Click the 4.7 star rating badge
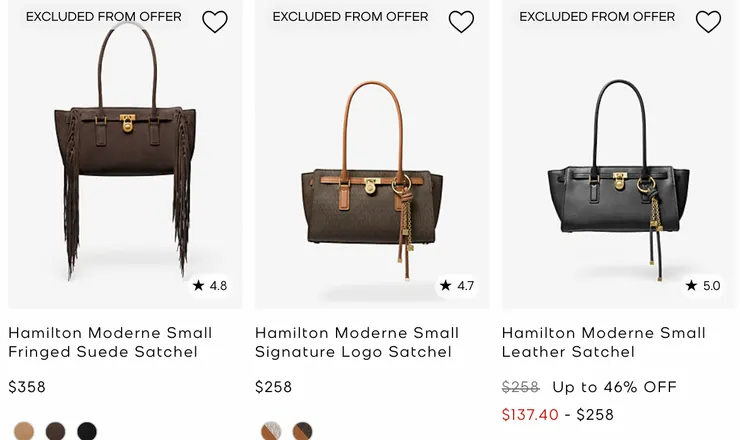Image resolution: width=740 pixels, height=440 pixels. 458,286
